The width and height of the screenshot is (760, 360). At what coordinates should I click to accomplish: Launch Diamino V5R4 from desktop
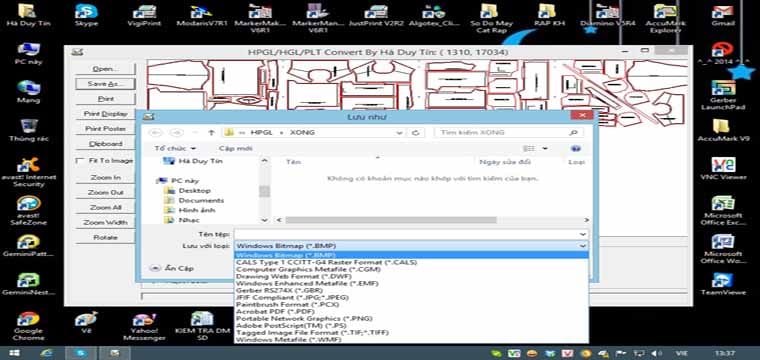(x=607, y=15)
